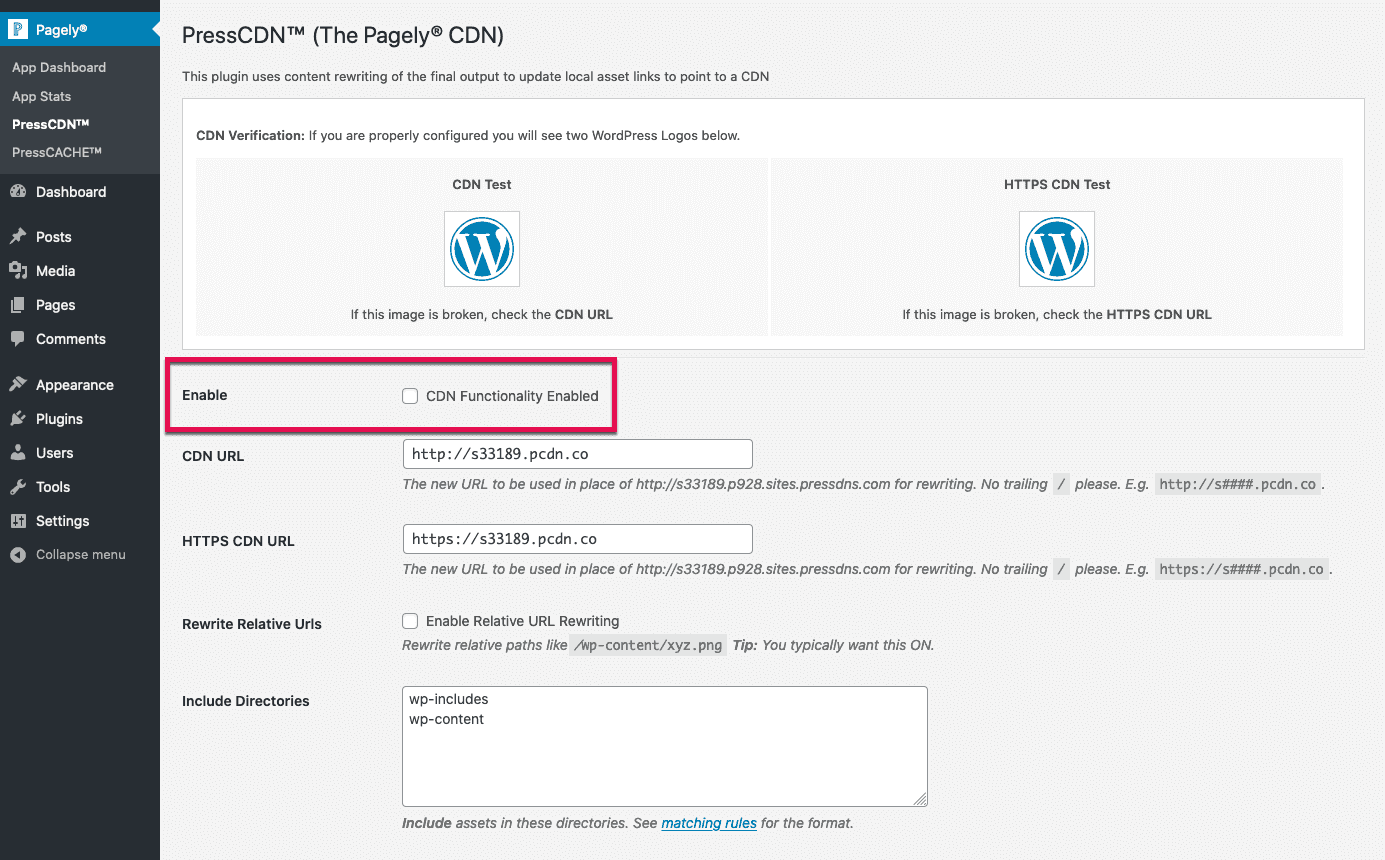
Task: Click the '/wp-content/xyz.png' code example
Action: 649,645
